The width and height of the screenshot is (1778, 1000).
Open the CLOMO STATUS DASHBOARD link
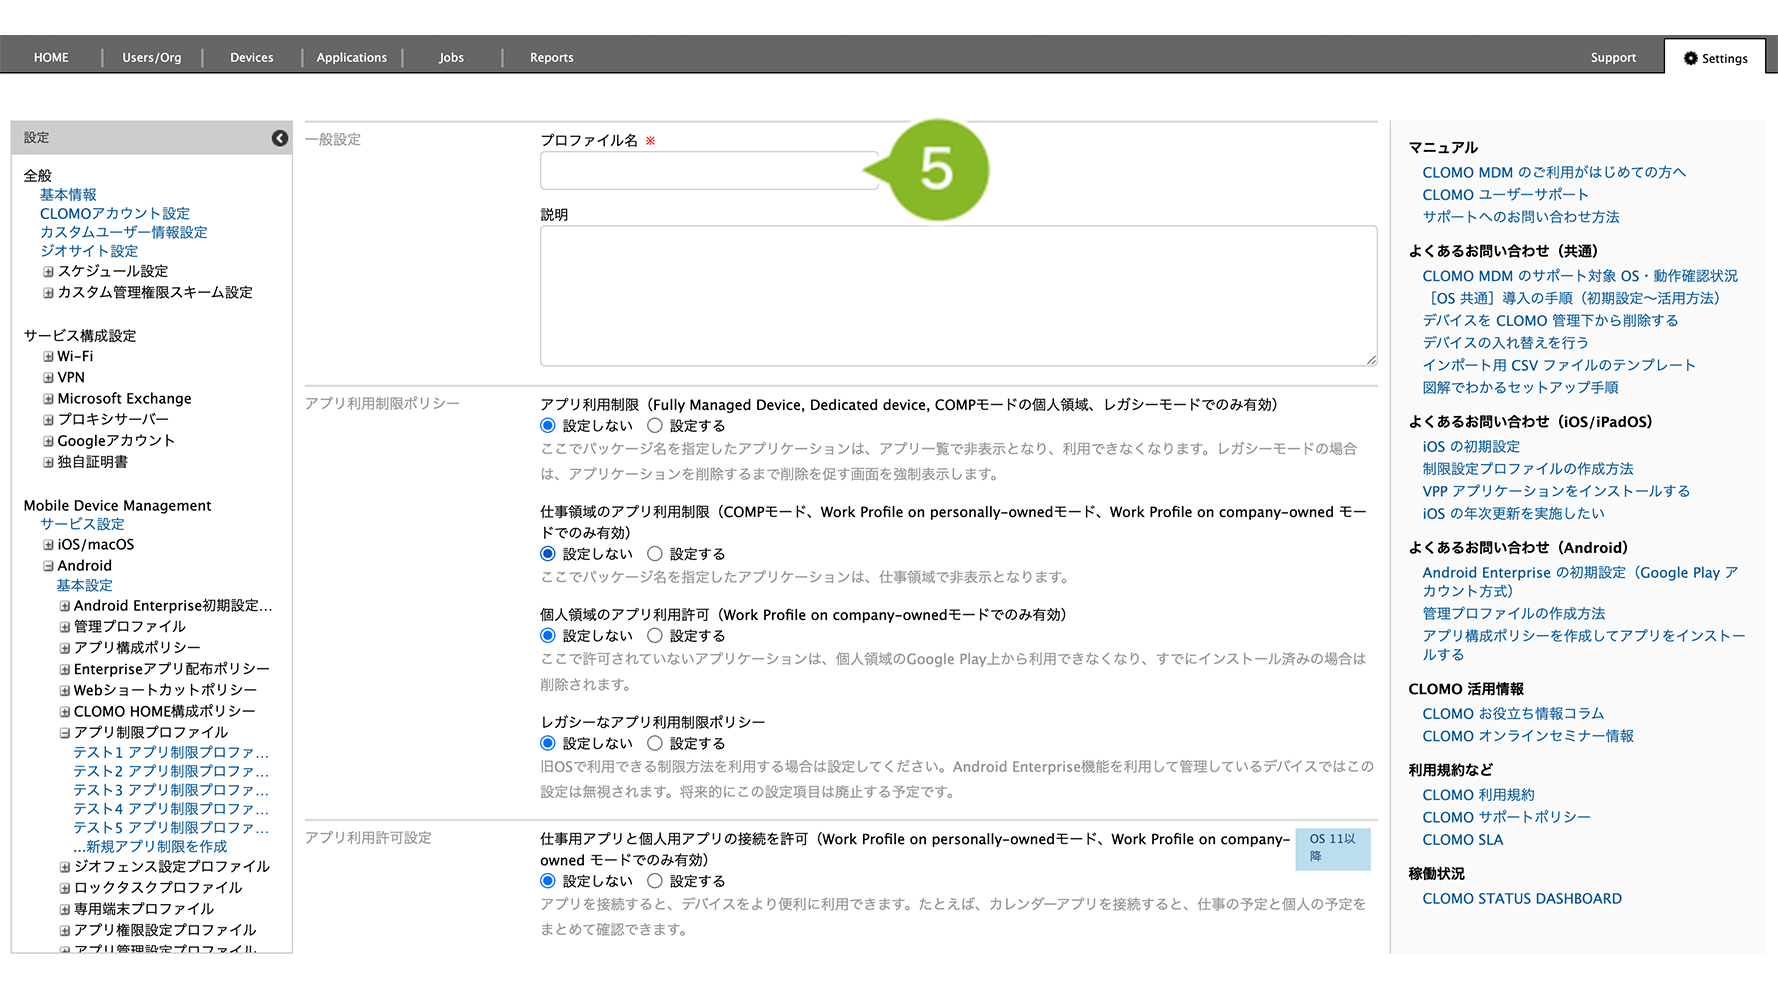click(x=1521, y=899)
